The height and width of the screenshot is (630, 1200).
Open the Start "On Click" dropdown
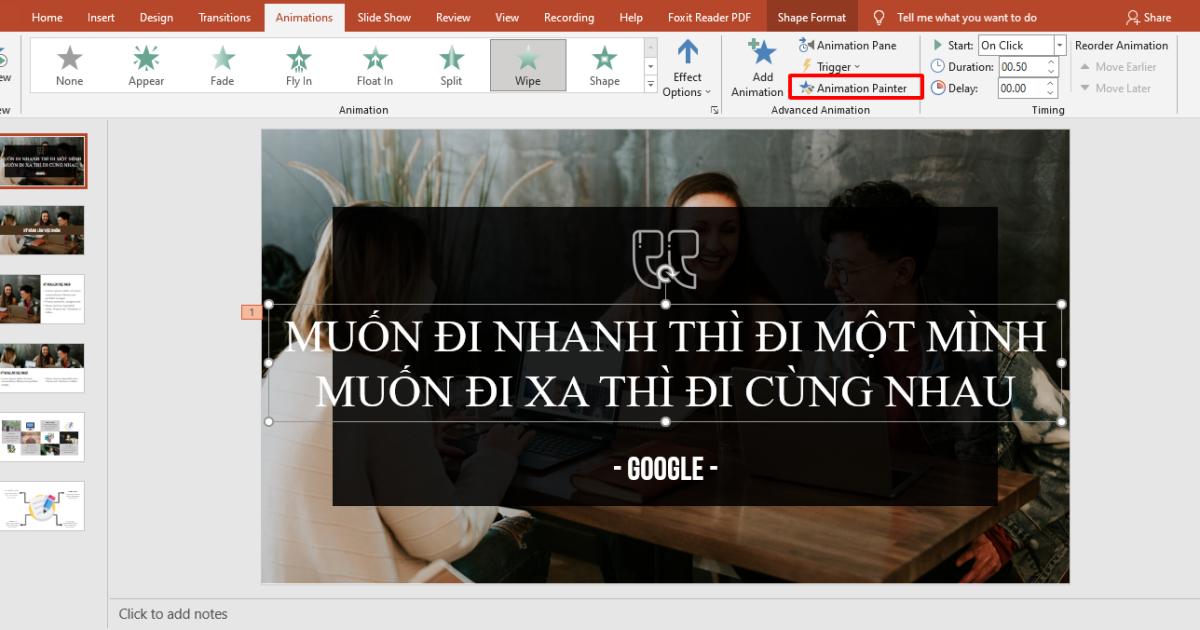tap(1059, 44)
